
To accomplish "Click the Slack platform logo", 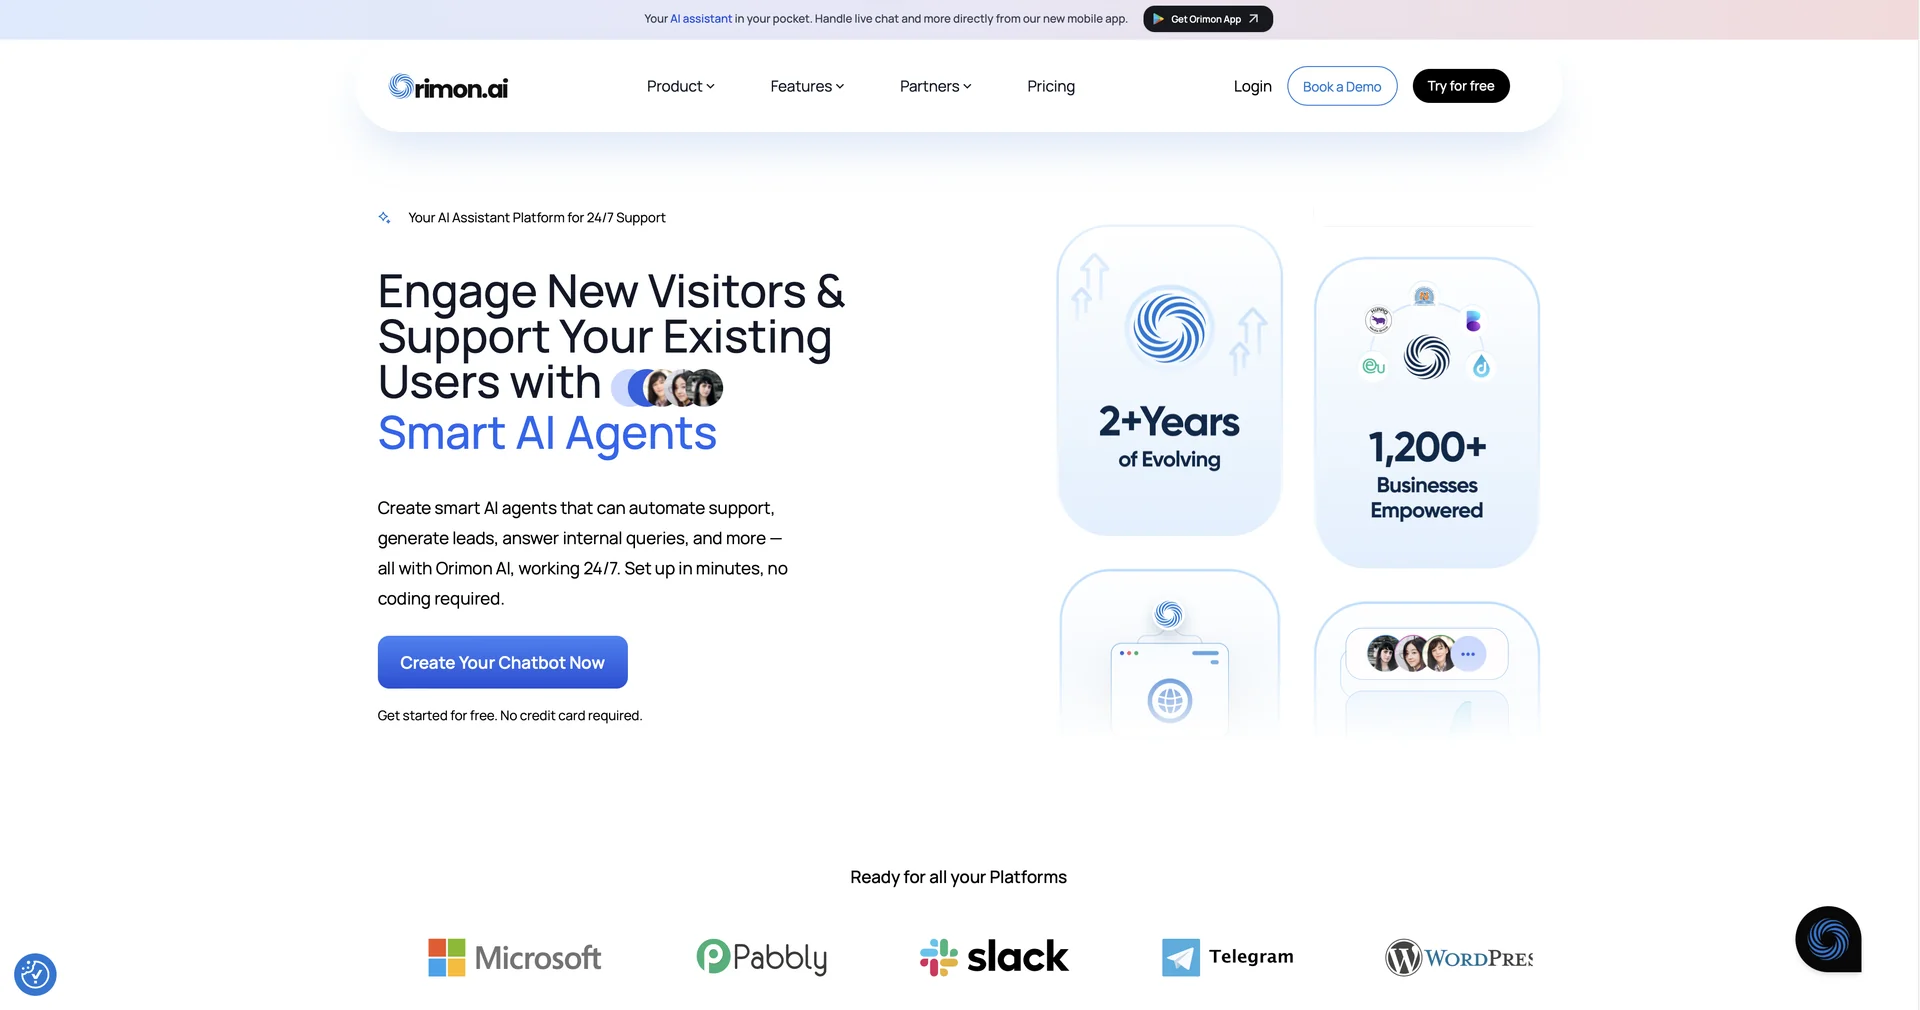I will pos(994,957).
